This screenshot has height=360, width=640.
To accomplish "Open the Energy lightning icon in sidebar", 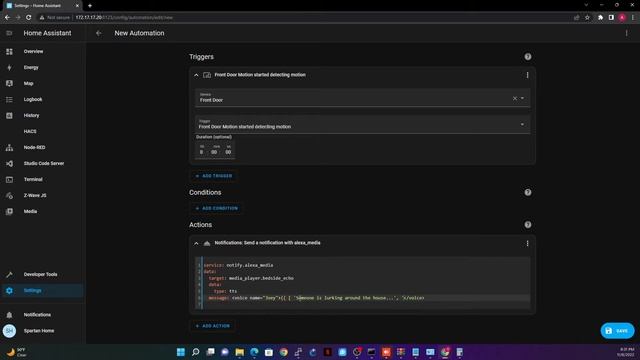I will [9, 67].
